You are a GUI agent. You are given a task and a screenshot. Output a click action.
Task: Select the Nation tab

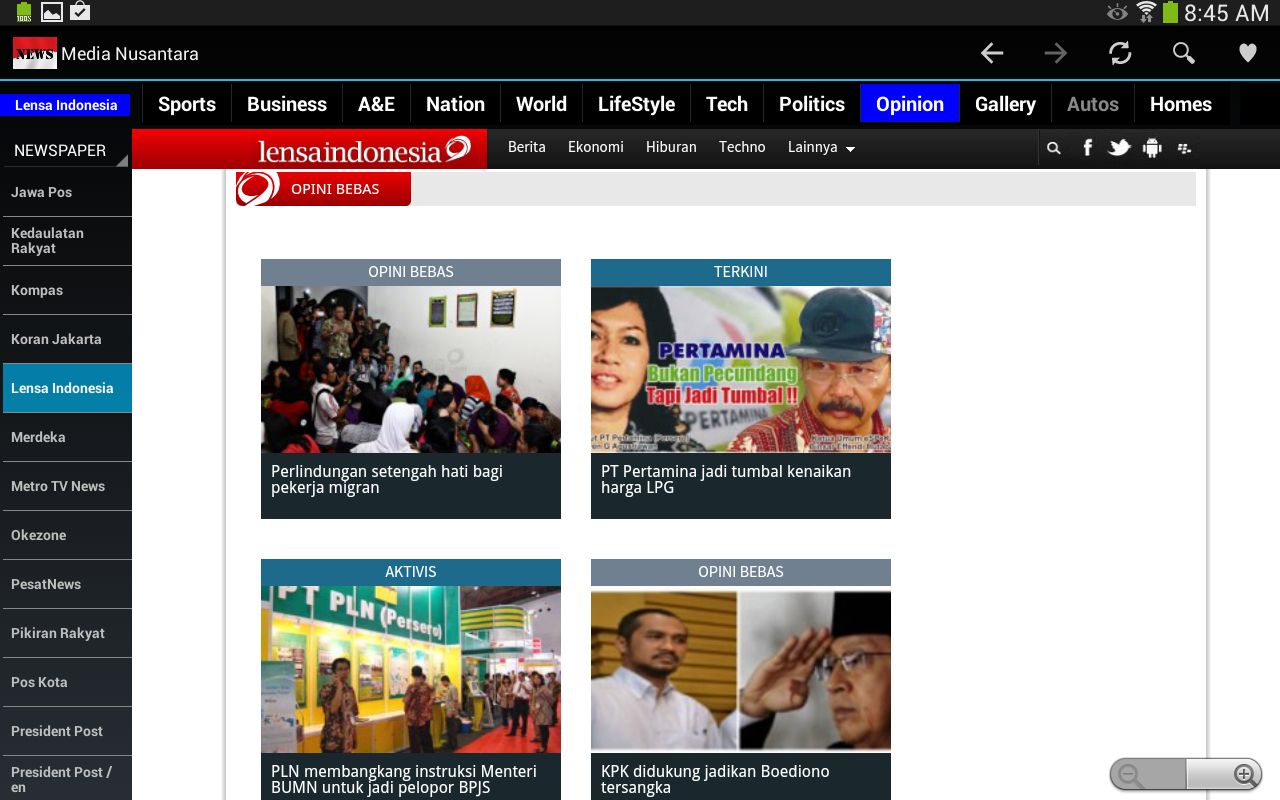click(x=455, y=104)
